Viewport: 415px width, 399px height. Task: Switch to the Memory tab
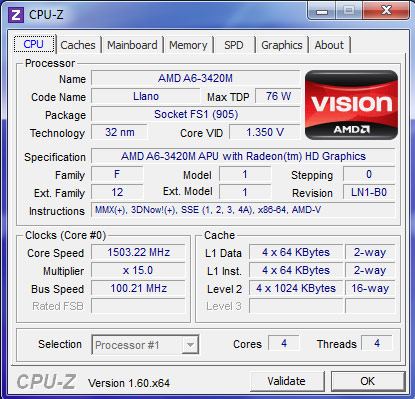[188, 45]
